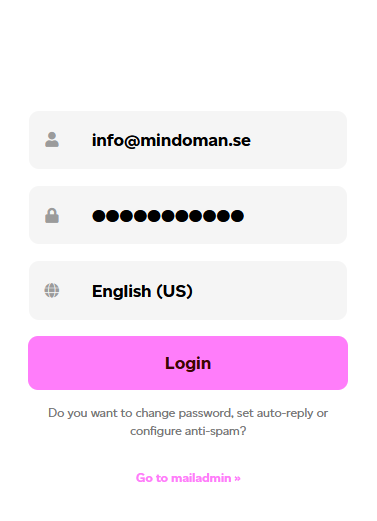Click the globe language icon

coord(52,290)
